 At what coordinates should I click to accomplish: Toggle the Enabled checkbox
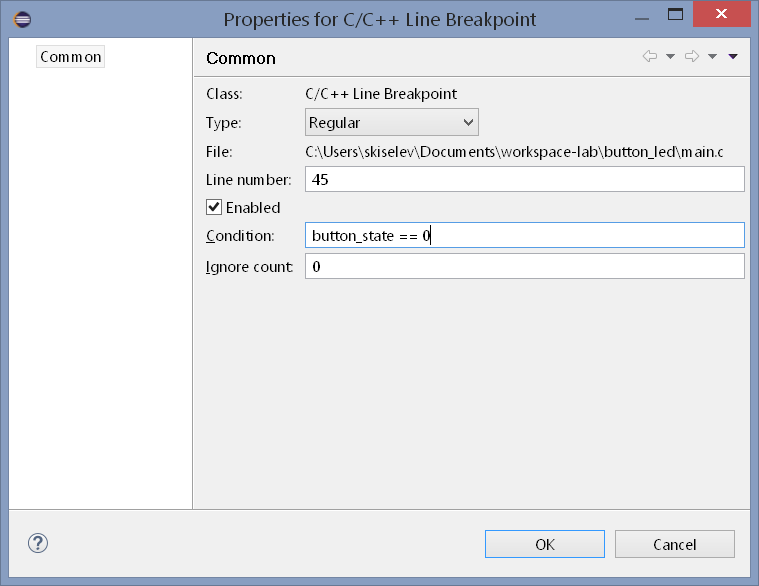pyautogui.click(x=214, y=208)
